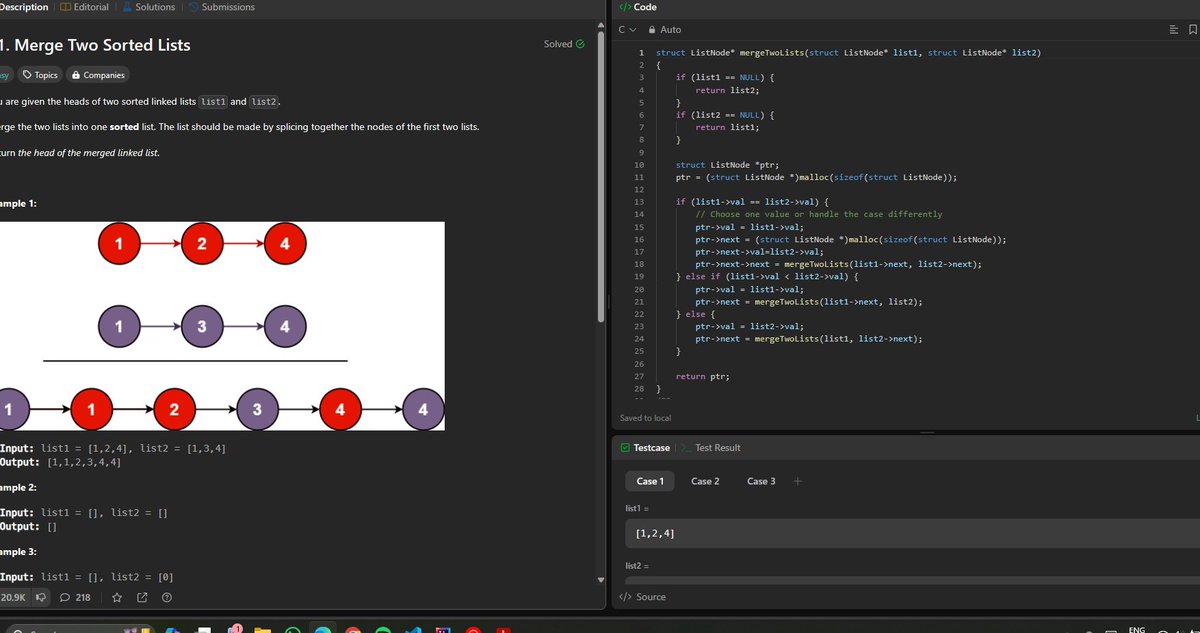Click the example 1 linked list image
The width and height of the screenshot is (1200, 633).
coord(222,326)
